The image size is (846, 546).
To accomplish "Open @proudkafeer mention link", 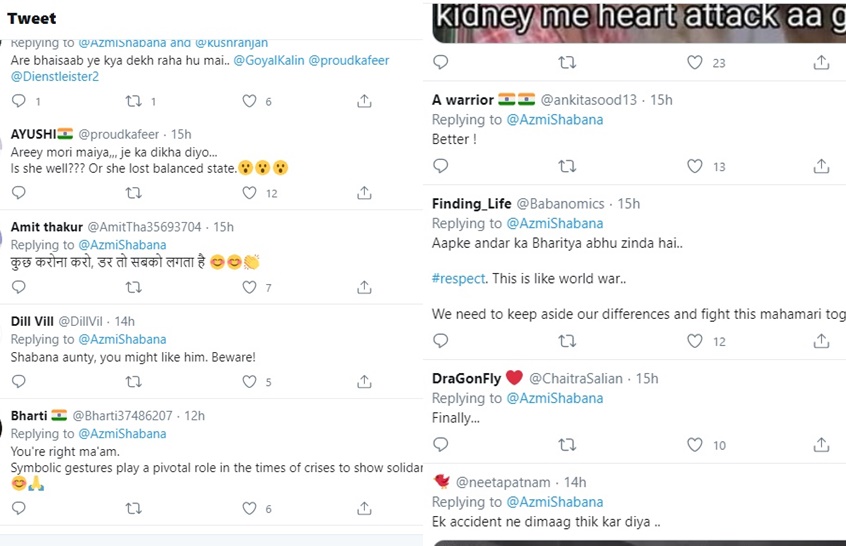I will coord(348,61).
